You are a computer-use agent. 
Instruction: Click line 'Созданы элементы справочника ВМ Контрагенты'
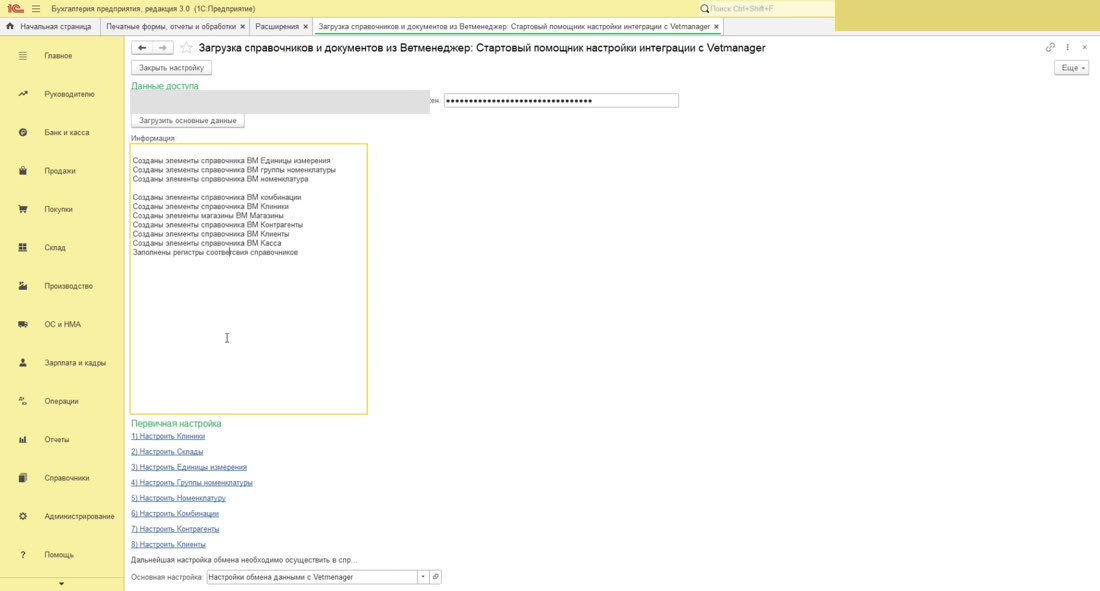click(x=217, y=225)
